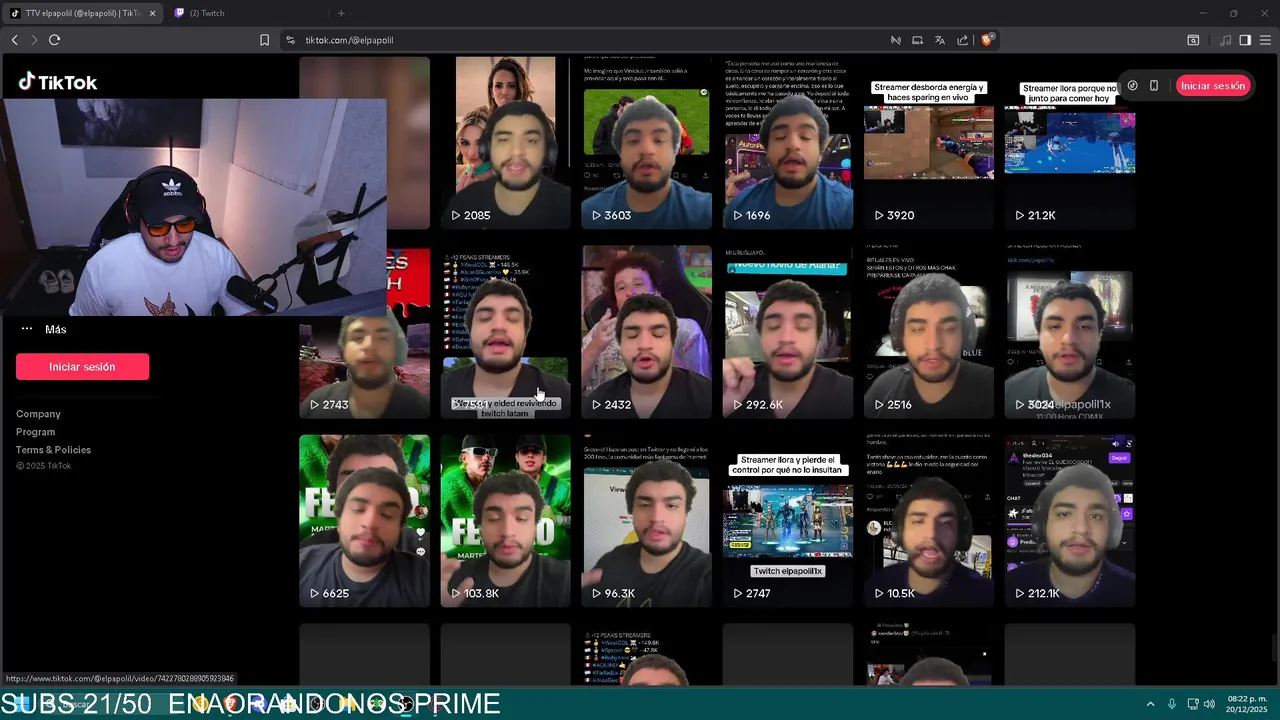Screen dimensions: 1280x720
Task: Reload the TikTok page
Action: click(55, 40)
